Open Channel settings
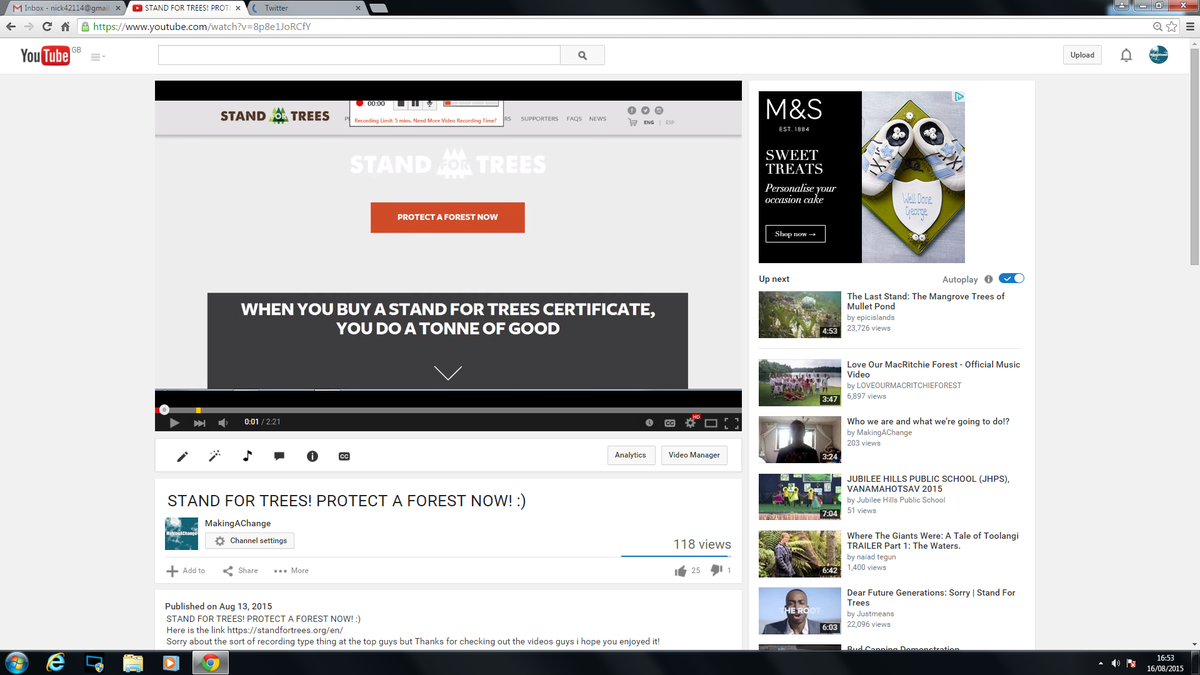This screenshot has width=1200, height=675. (x=250, y=541)
